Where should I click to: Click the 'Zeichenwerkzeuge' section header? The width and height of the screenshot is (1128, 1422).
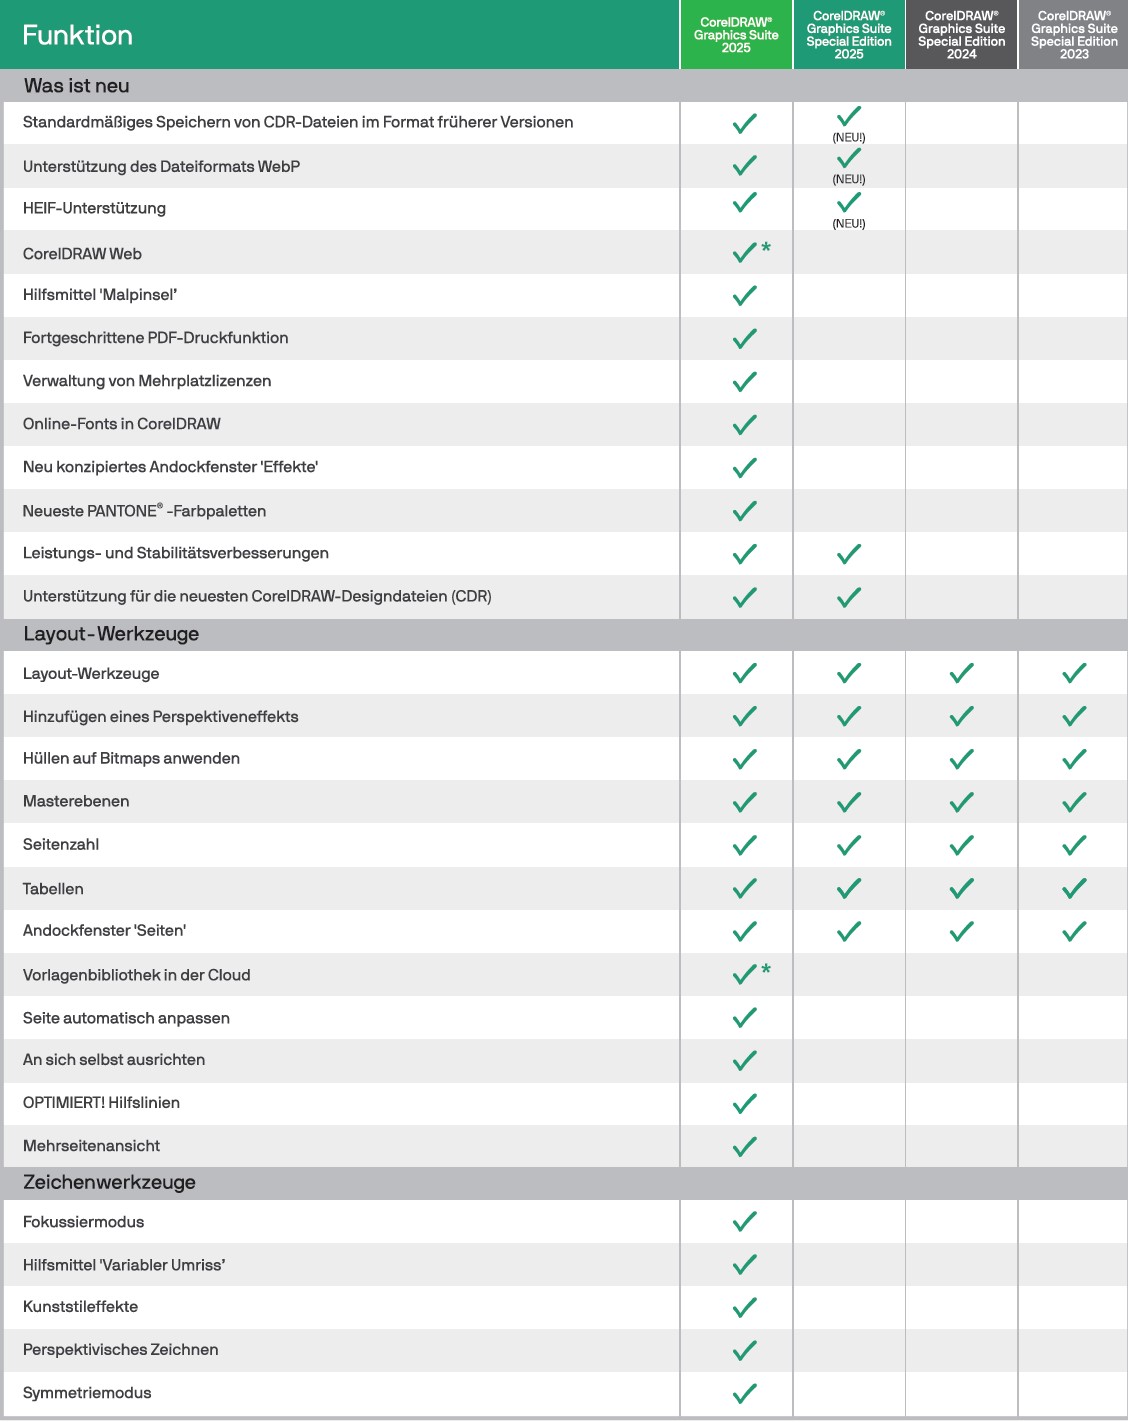[x=109, y=1182]
